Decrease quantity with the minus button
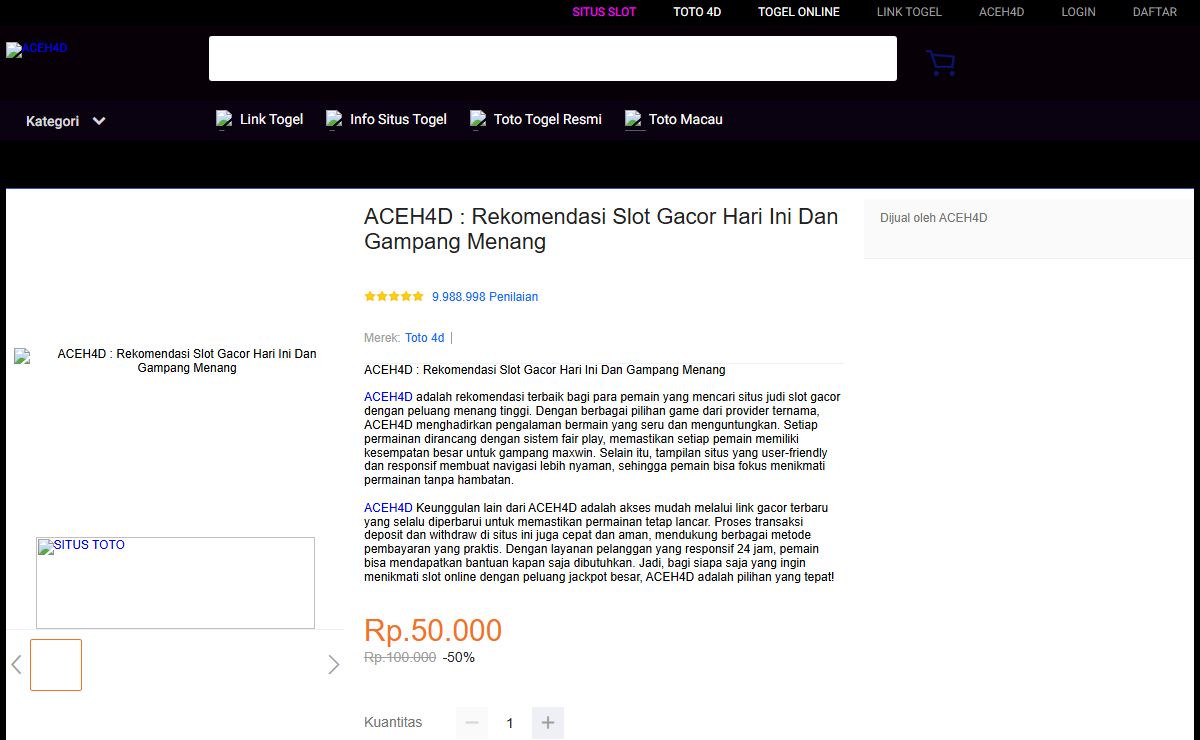The height and width of the screenshot is (740, 1200). pos(472,723)
